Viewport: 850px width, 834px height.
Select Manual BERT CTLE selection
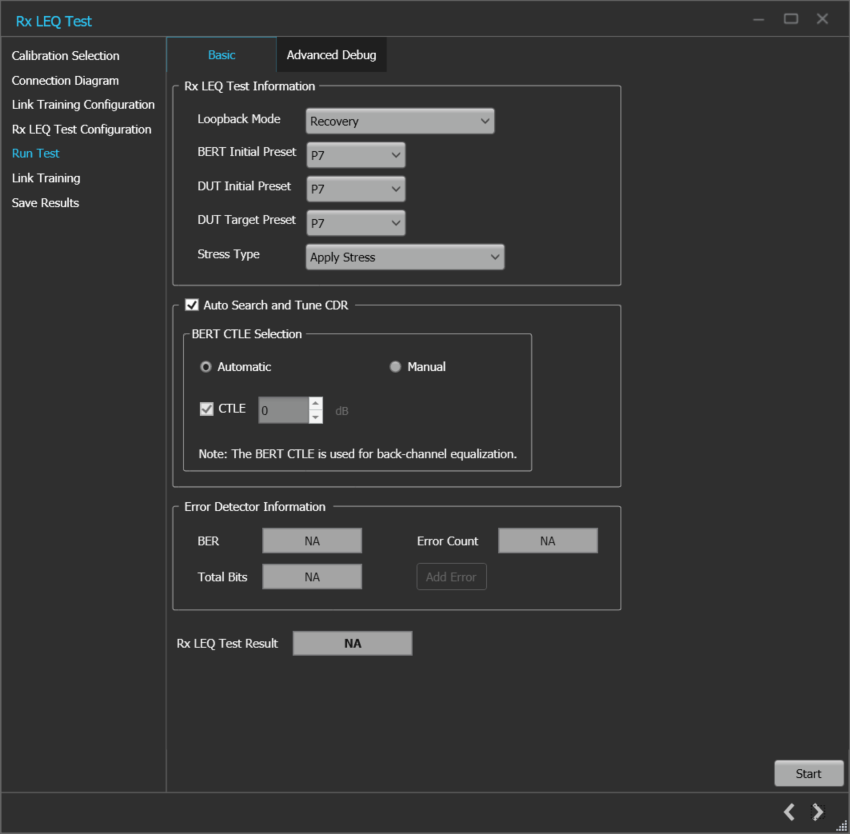tap(395, 366)
